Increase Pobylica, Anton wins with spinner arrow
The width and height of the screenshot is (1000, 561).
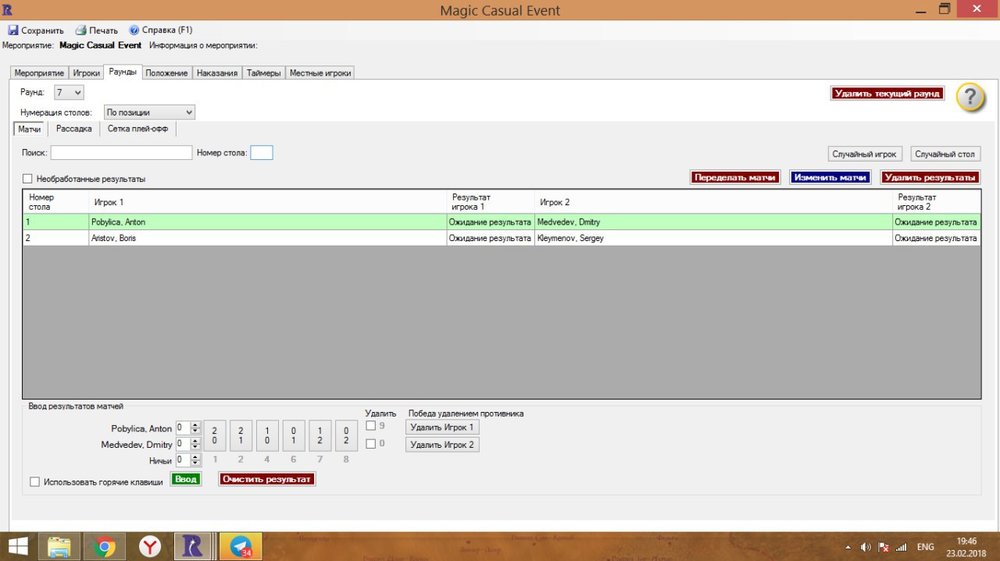(195, 425)
